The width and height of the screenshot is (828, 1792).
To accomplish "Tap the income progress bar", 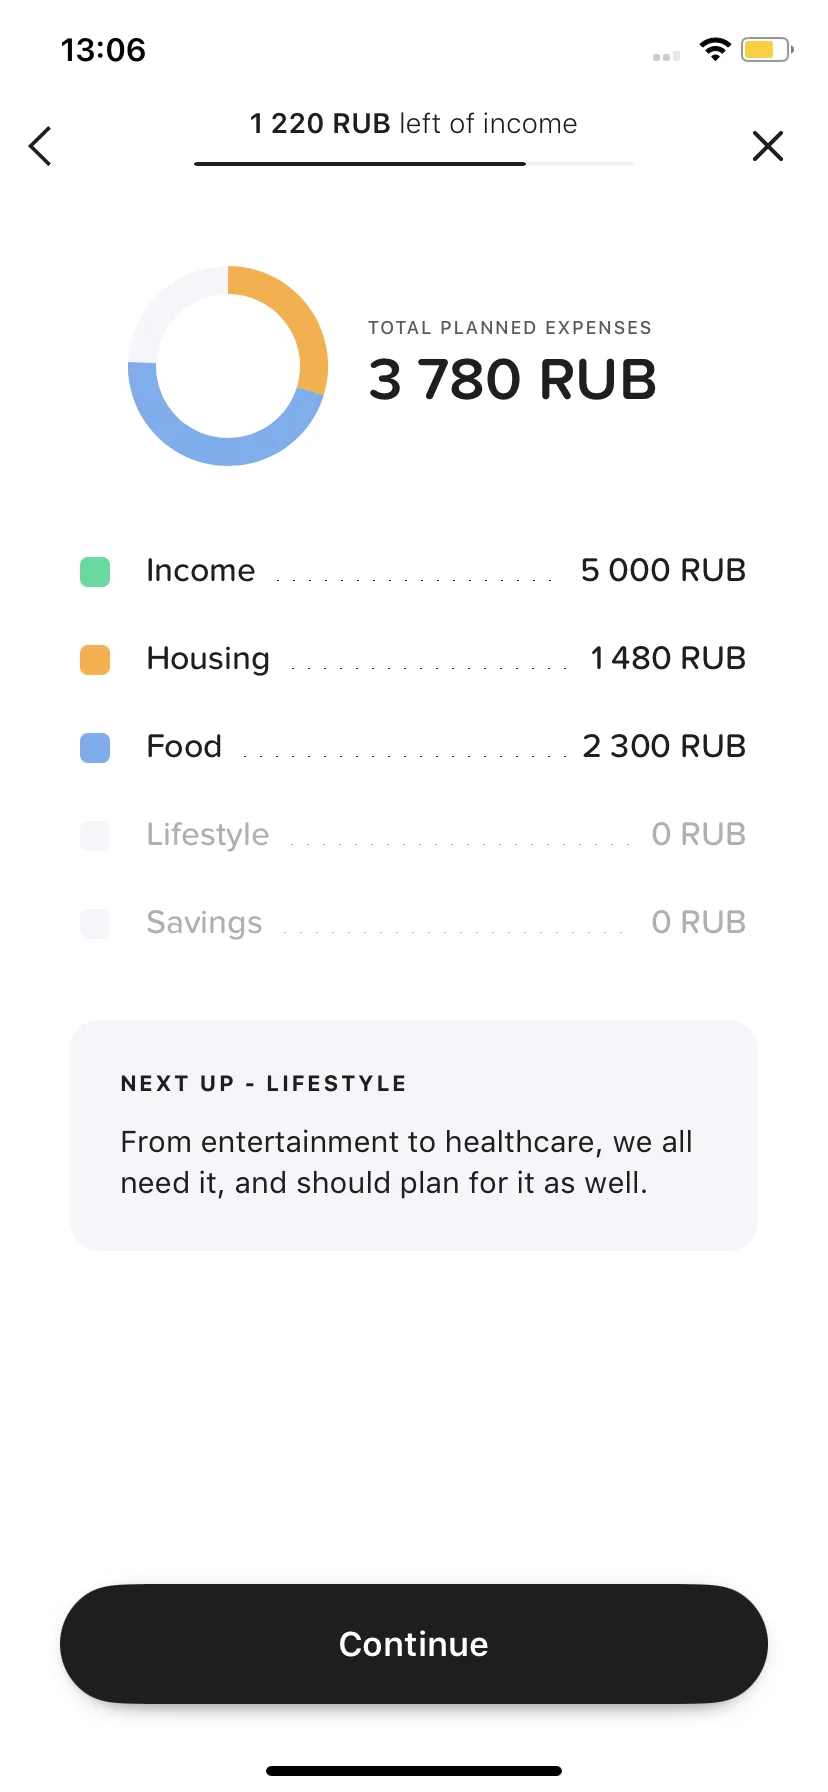I will 414,163.
